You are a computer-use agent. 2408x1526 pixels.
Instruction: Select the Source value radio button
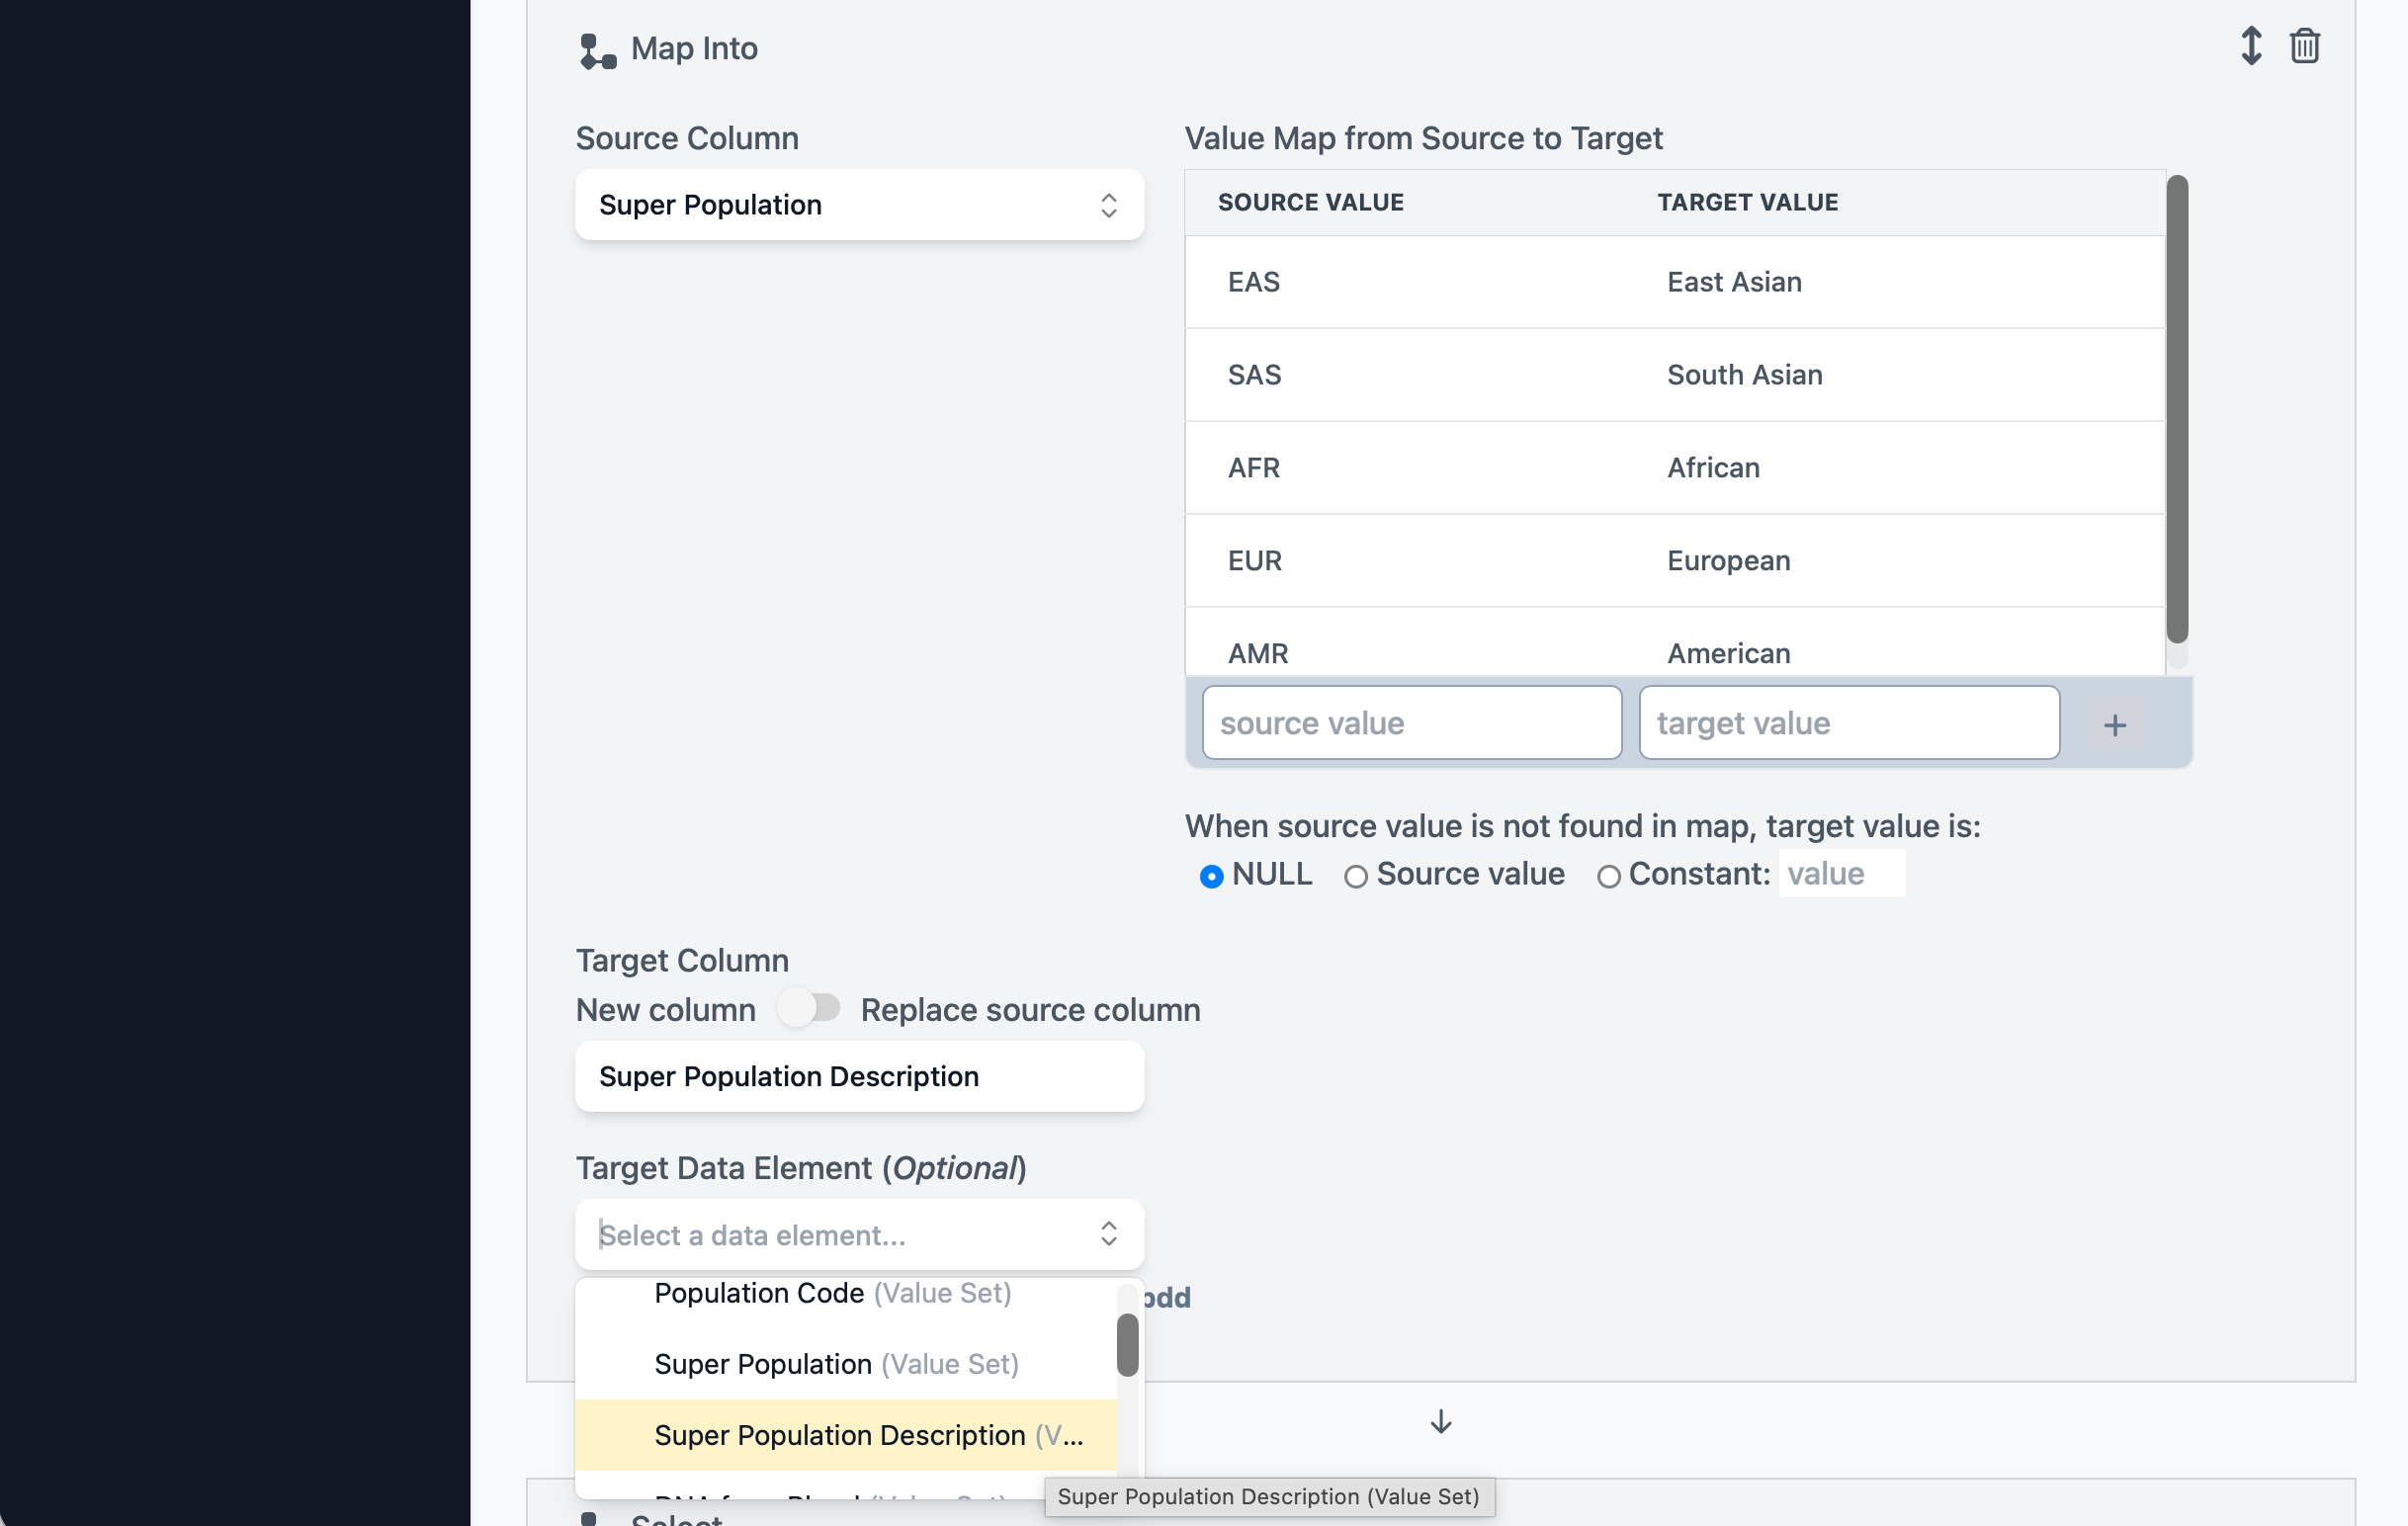pos(1356,875)
